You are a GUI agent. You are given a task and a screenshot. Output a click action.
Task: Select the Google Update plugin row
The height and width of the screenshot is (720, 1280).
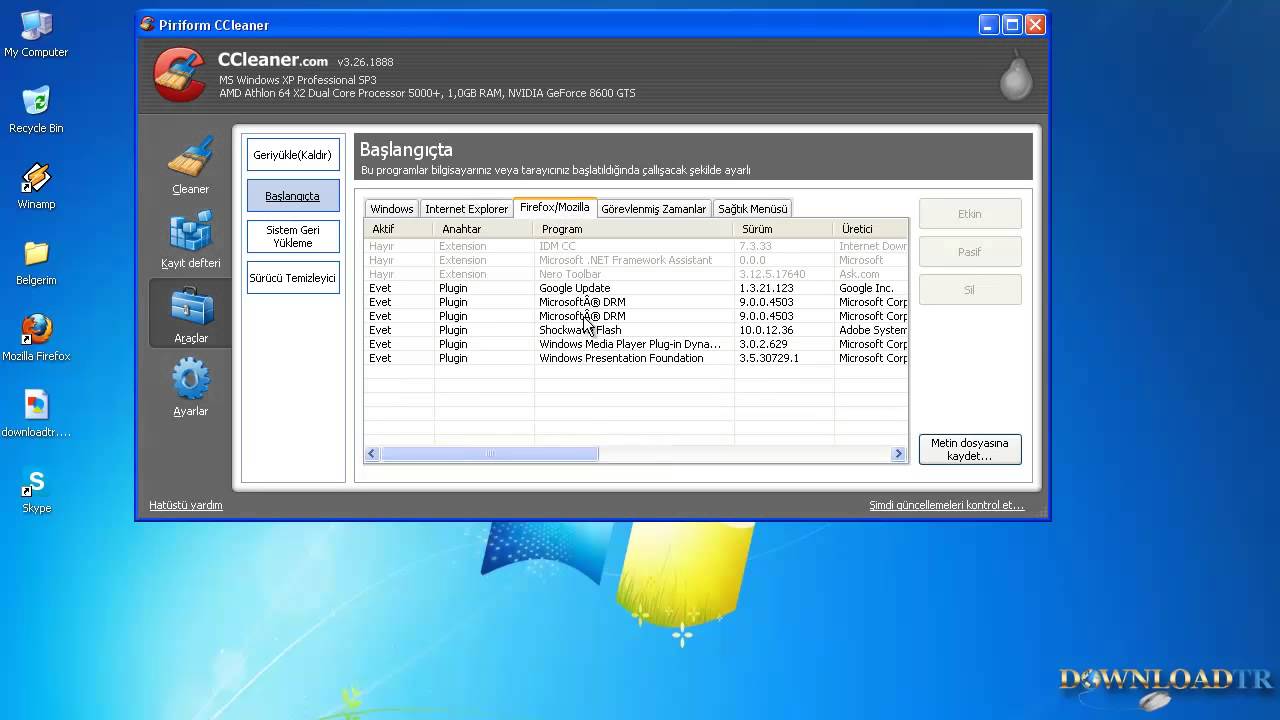(x=636, y=288)
